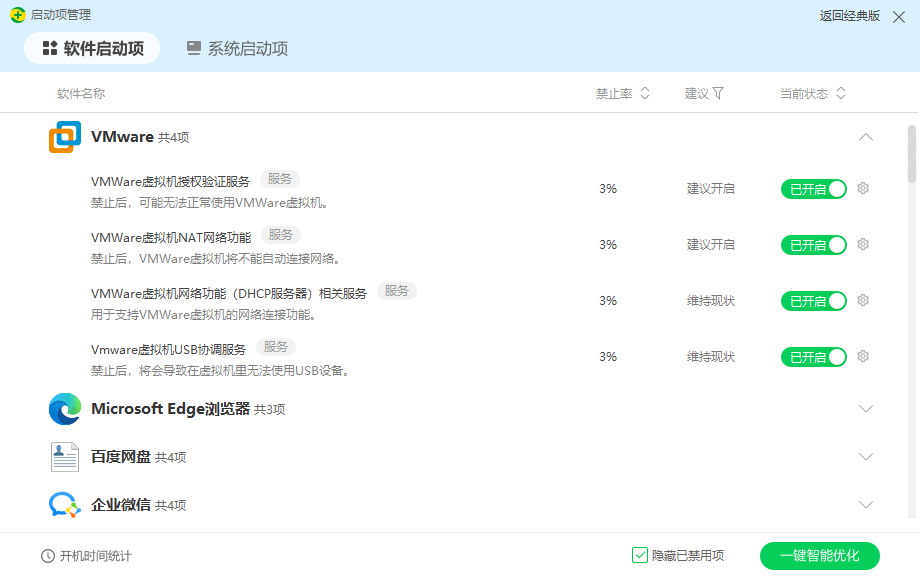
Task: Click the VMware group icon
Action: point(65,137)
